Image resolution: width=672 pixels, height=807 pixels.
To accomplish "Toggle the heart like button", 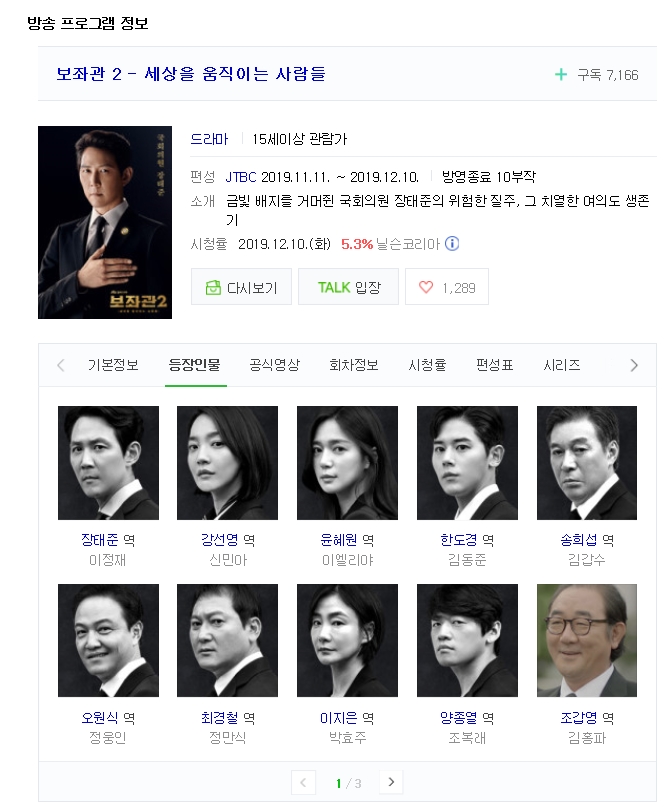I will tap(447, 287).
